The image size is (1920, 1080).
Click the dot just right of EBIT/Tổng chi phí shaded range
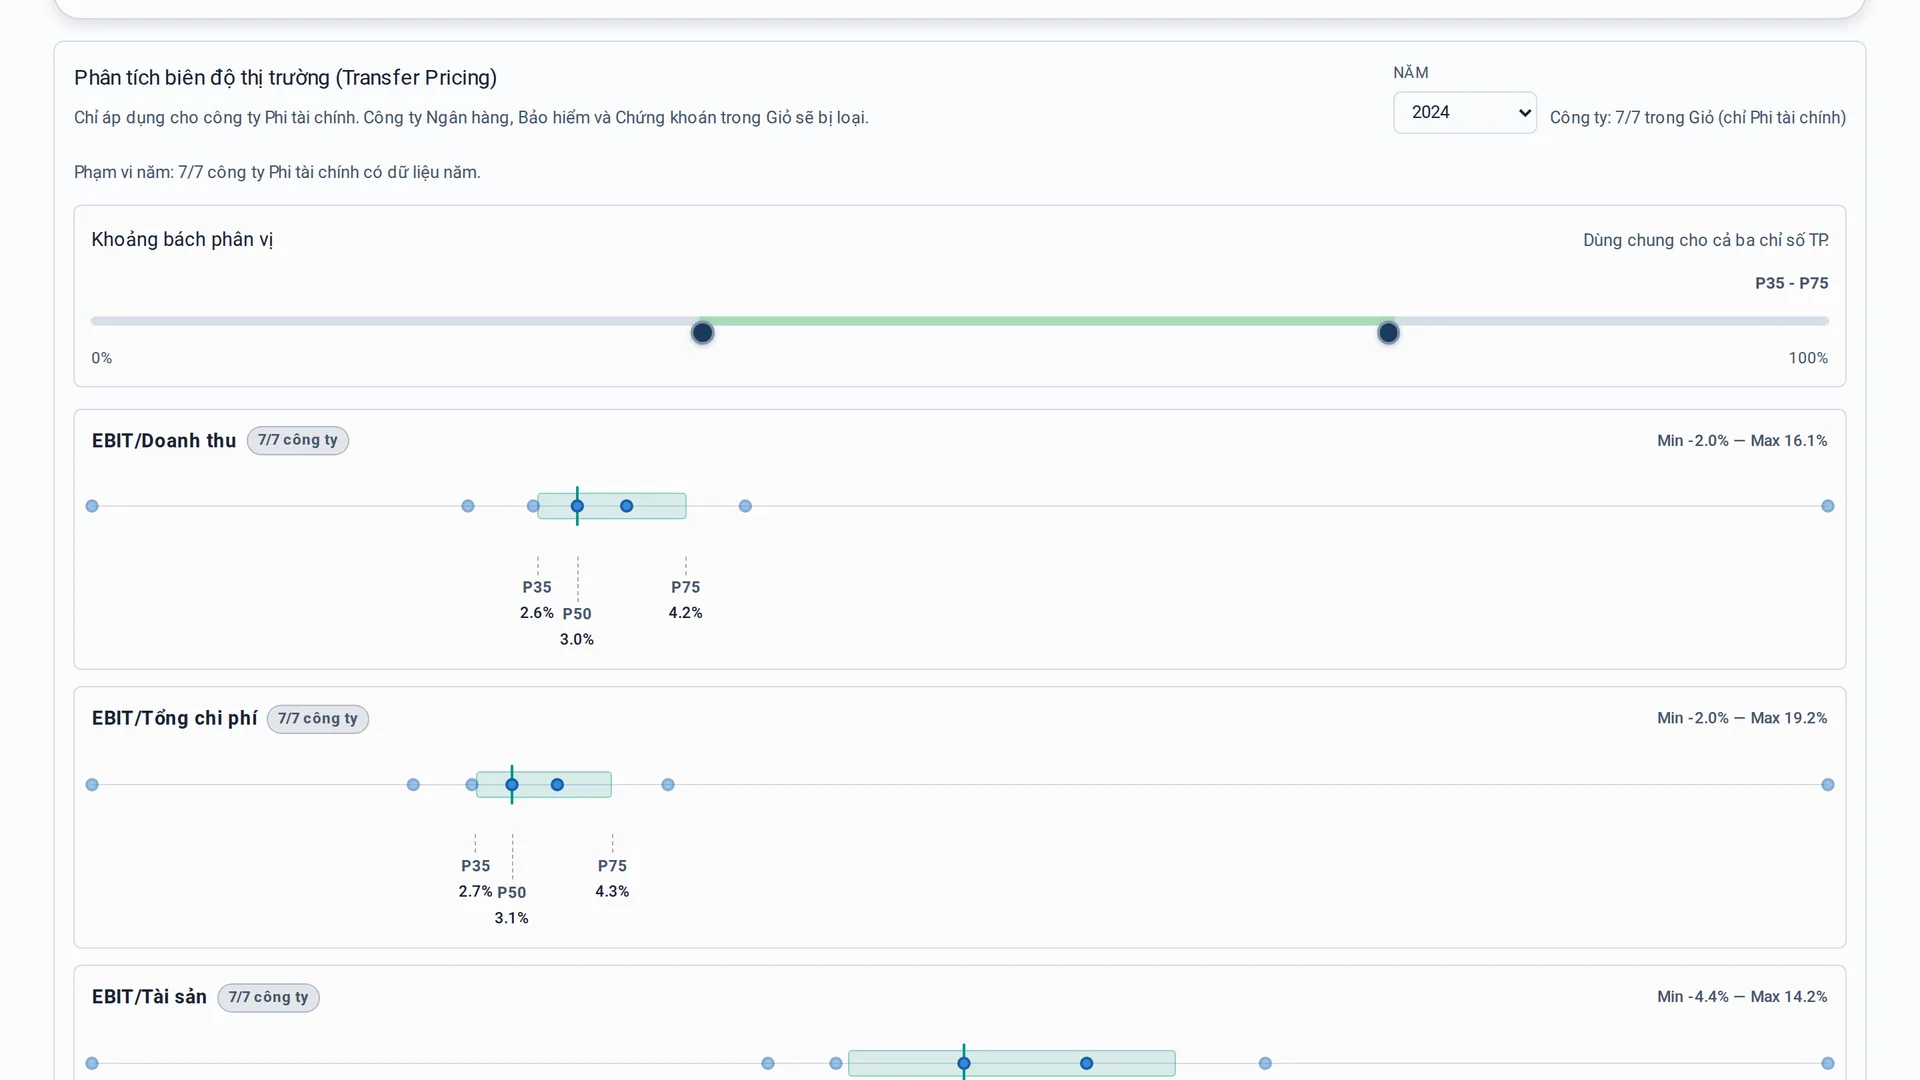point(668,785)
